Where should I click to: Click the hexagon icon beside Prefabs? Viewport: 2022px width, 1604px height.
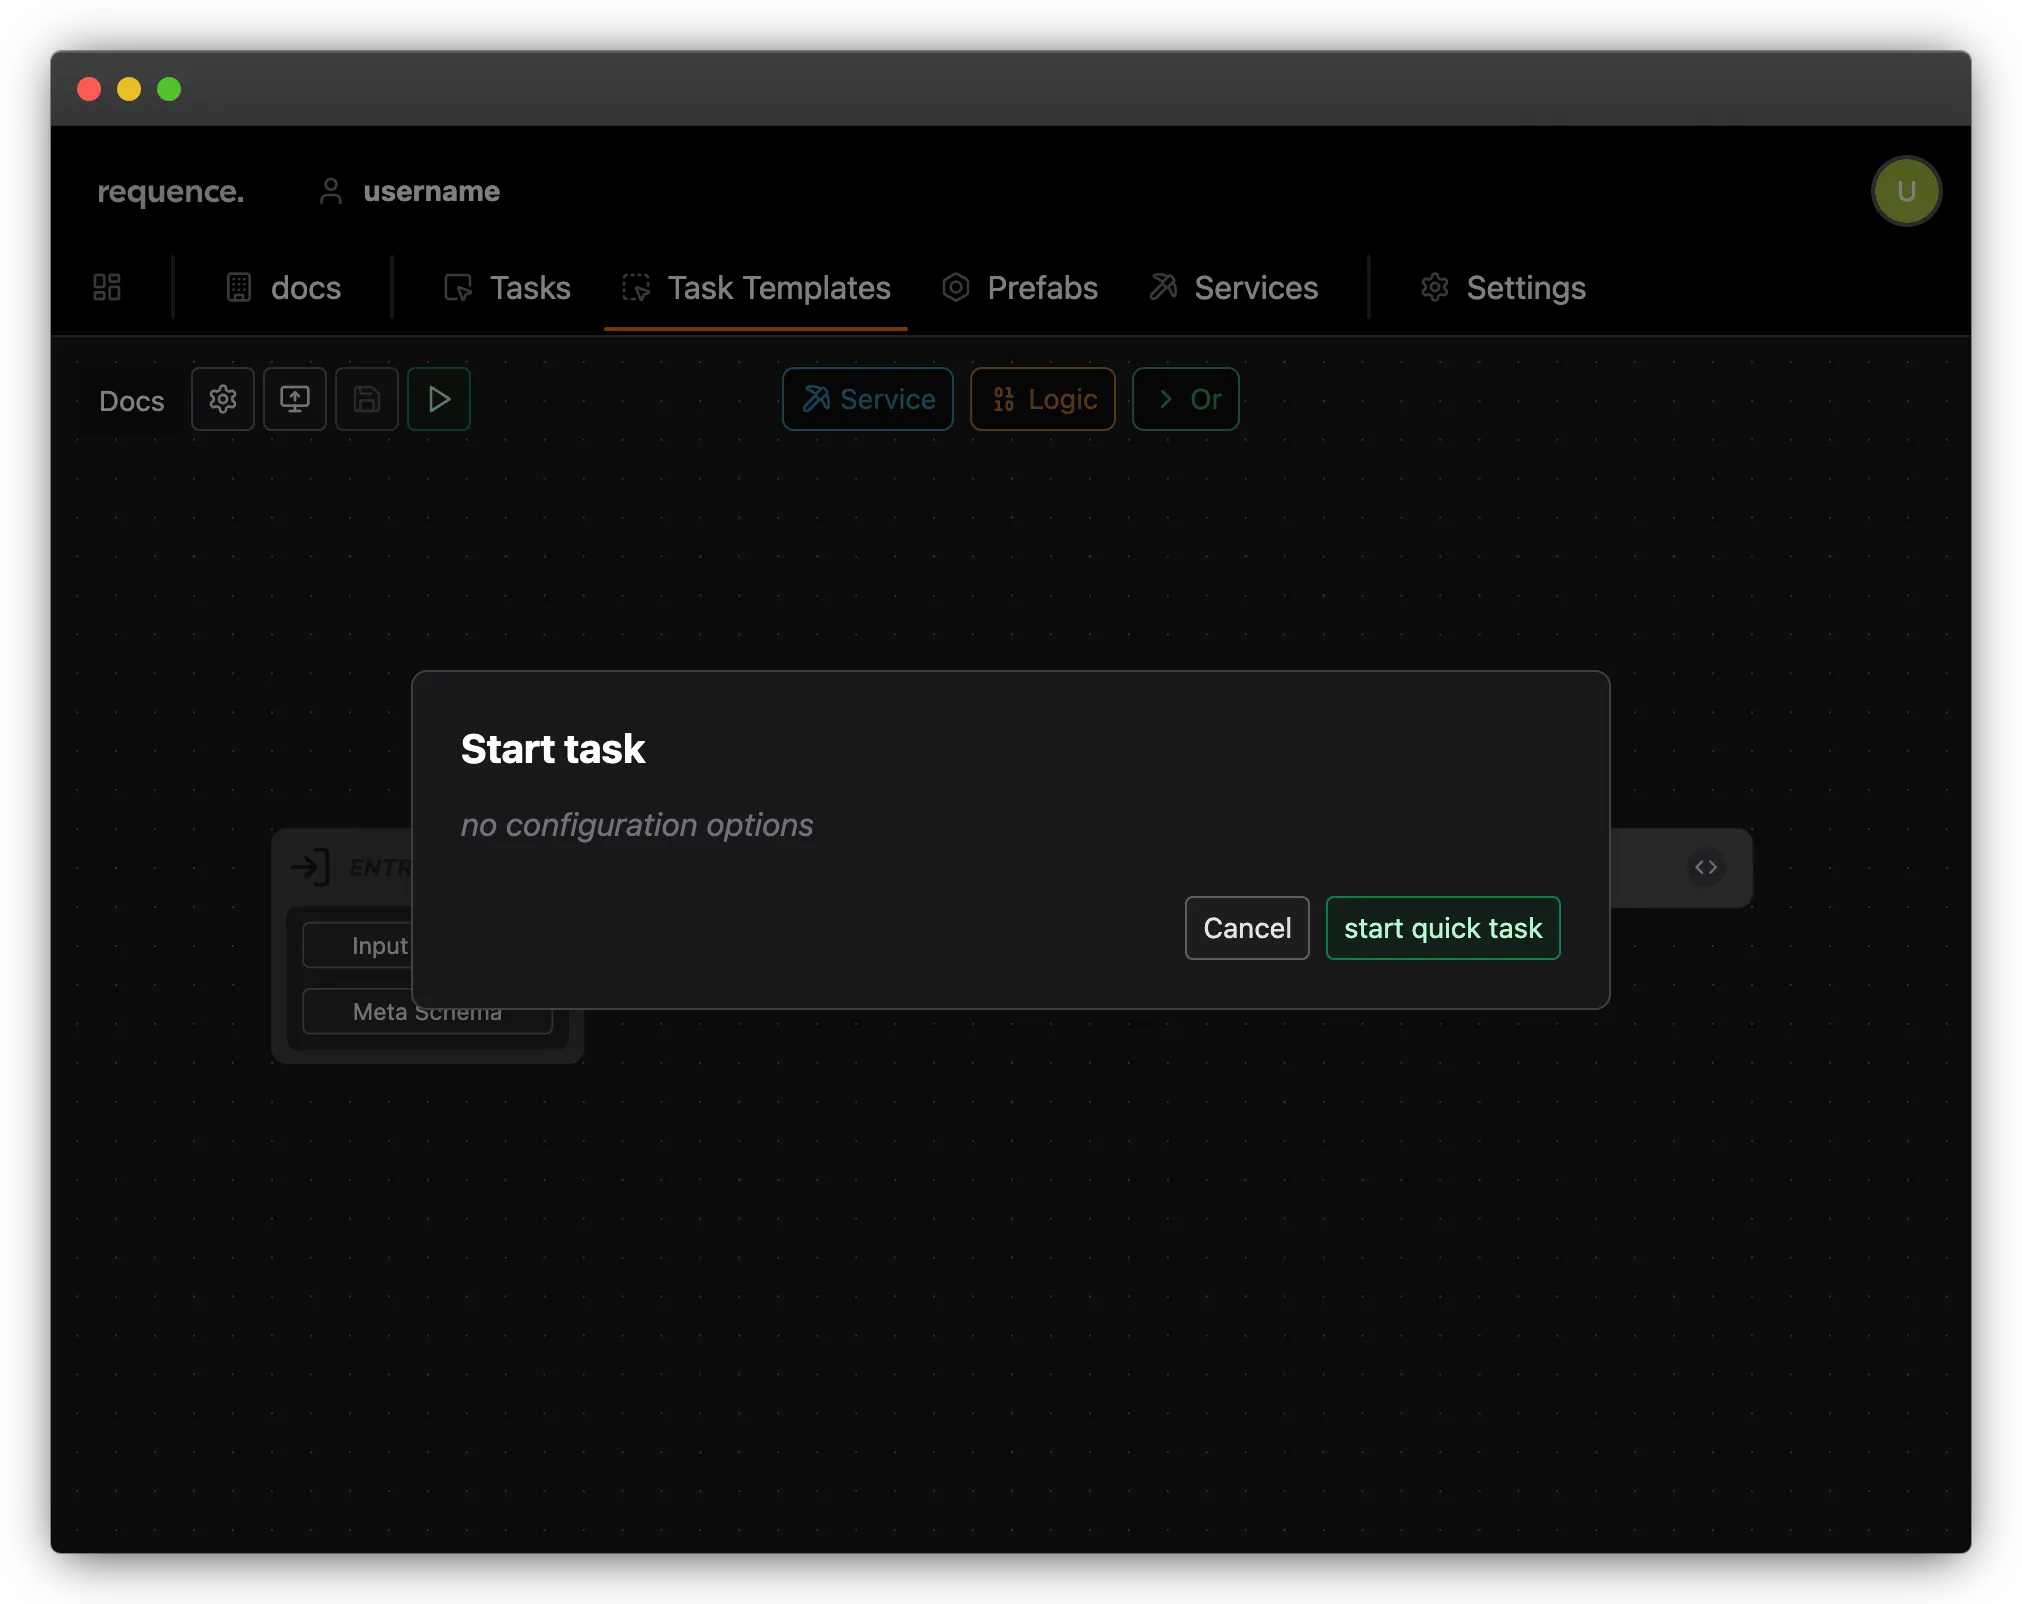955,287
